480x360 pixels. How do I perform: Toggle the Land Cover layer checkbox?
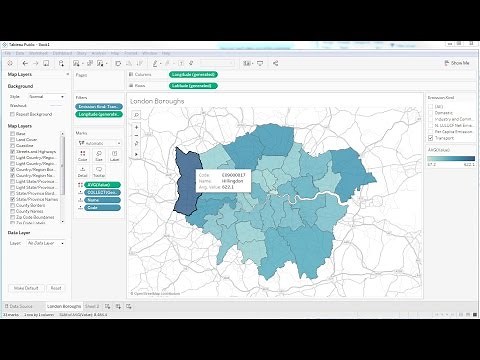12,140
